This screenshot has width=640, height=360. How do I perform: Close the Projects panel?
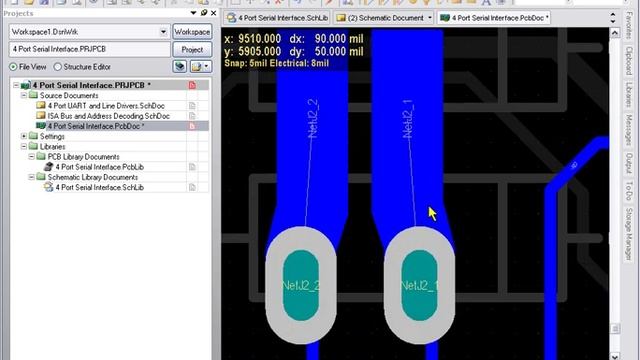pyautogui.click(x=213, y=13)
